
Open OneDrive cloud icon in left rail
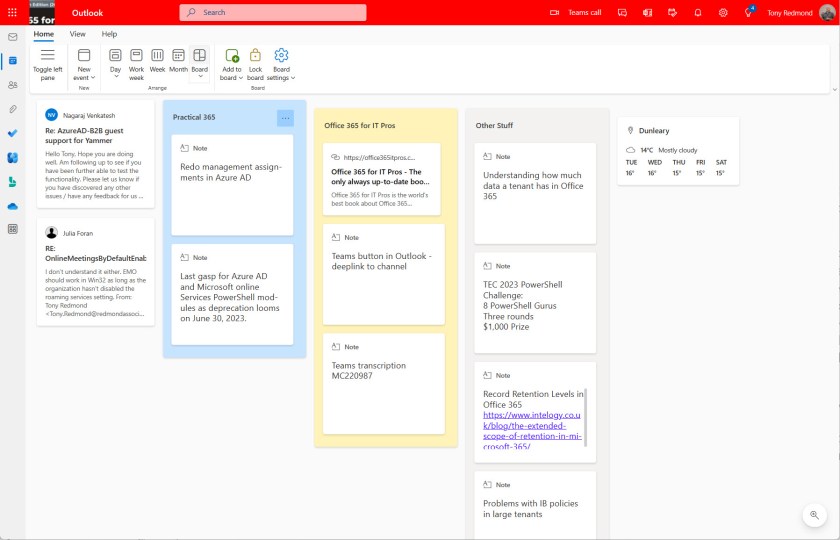pos(13,206)
